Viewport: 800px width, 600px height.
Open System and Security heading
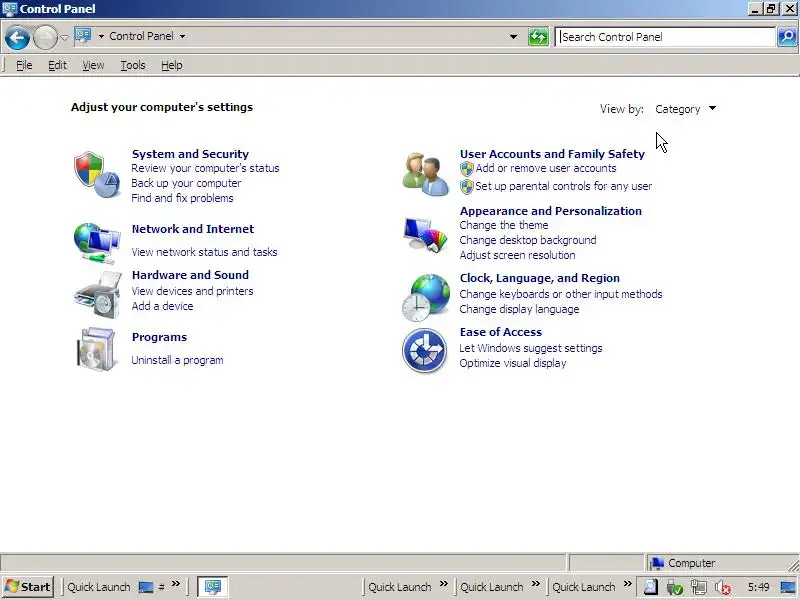(190, 154)
